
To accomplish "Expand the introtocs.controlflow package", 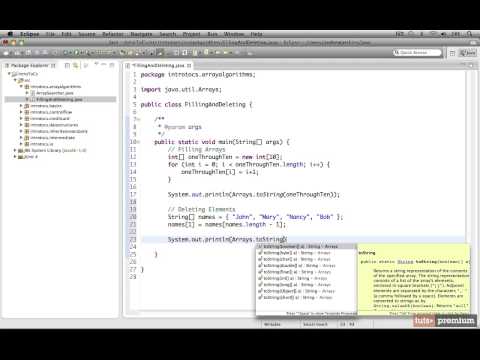I will [21, 112].
